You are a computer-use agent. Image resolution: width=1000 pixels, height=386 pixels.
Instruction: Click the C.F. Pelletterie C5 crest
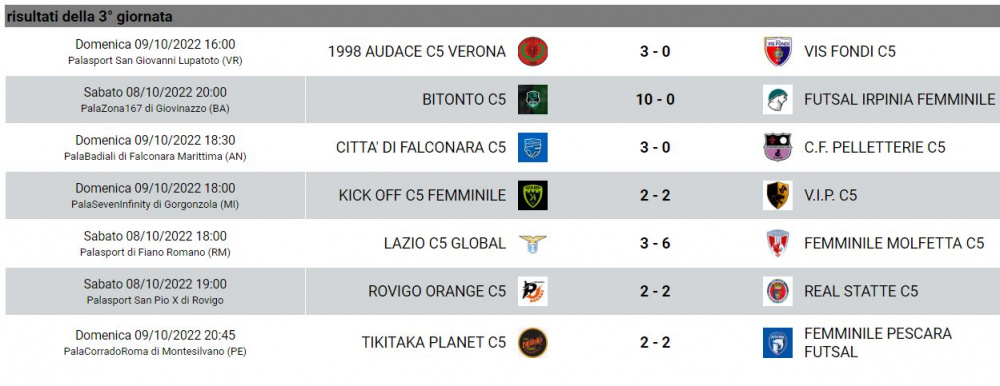pyautogui.click(x=778, y=147)
